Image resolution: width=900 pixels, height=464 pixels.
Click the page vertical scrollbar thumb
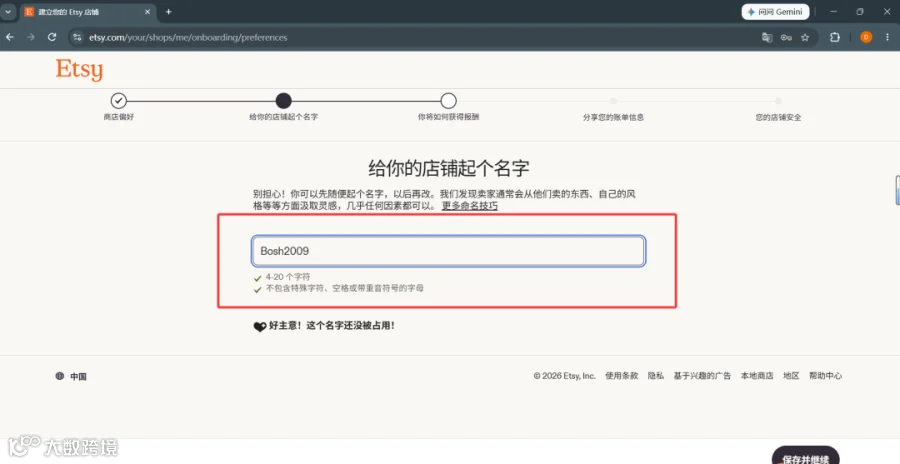897,190
